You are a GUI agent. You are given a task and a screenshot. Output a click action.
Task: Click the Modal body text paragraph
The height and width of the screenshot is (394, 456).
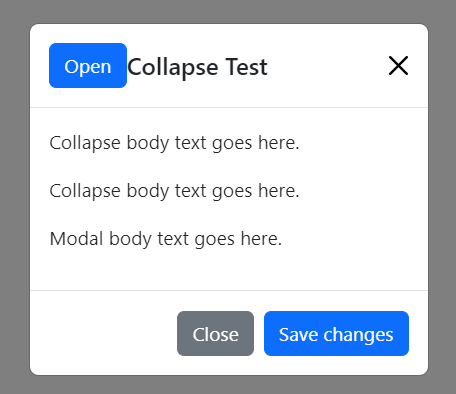coord(166,239)
